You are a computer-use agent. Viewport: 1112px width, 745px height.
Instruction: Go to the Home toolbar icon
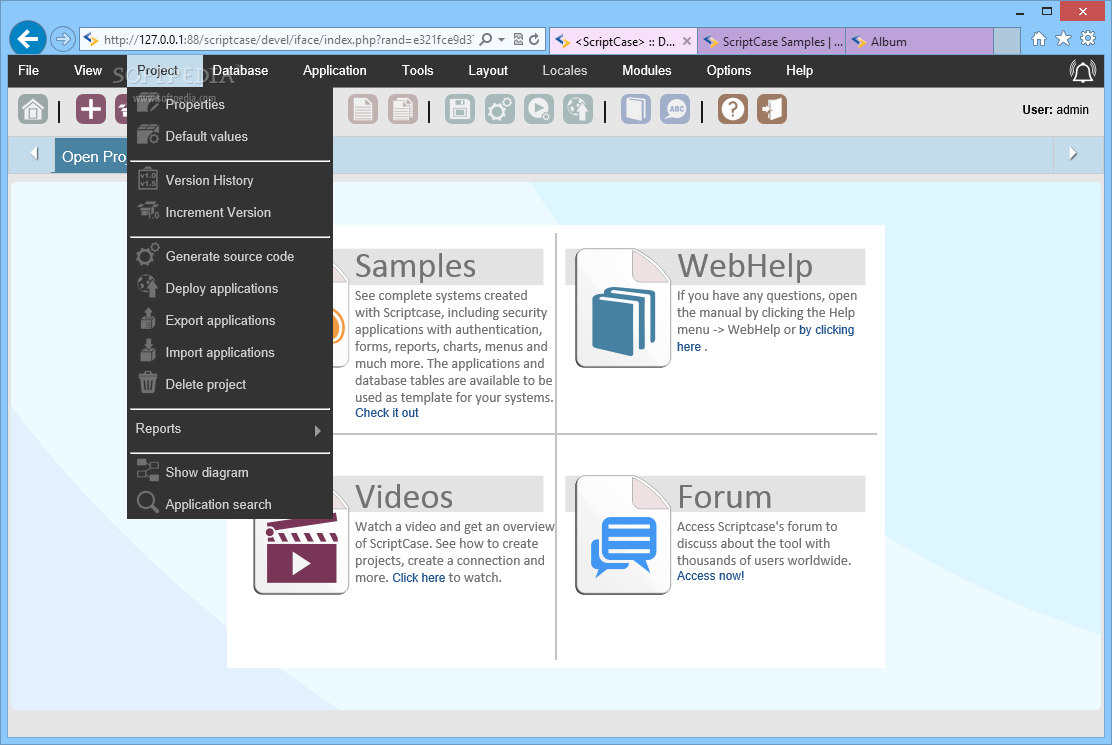pyautogui.click(x=33, y=109)
